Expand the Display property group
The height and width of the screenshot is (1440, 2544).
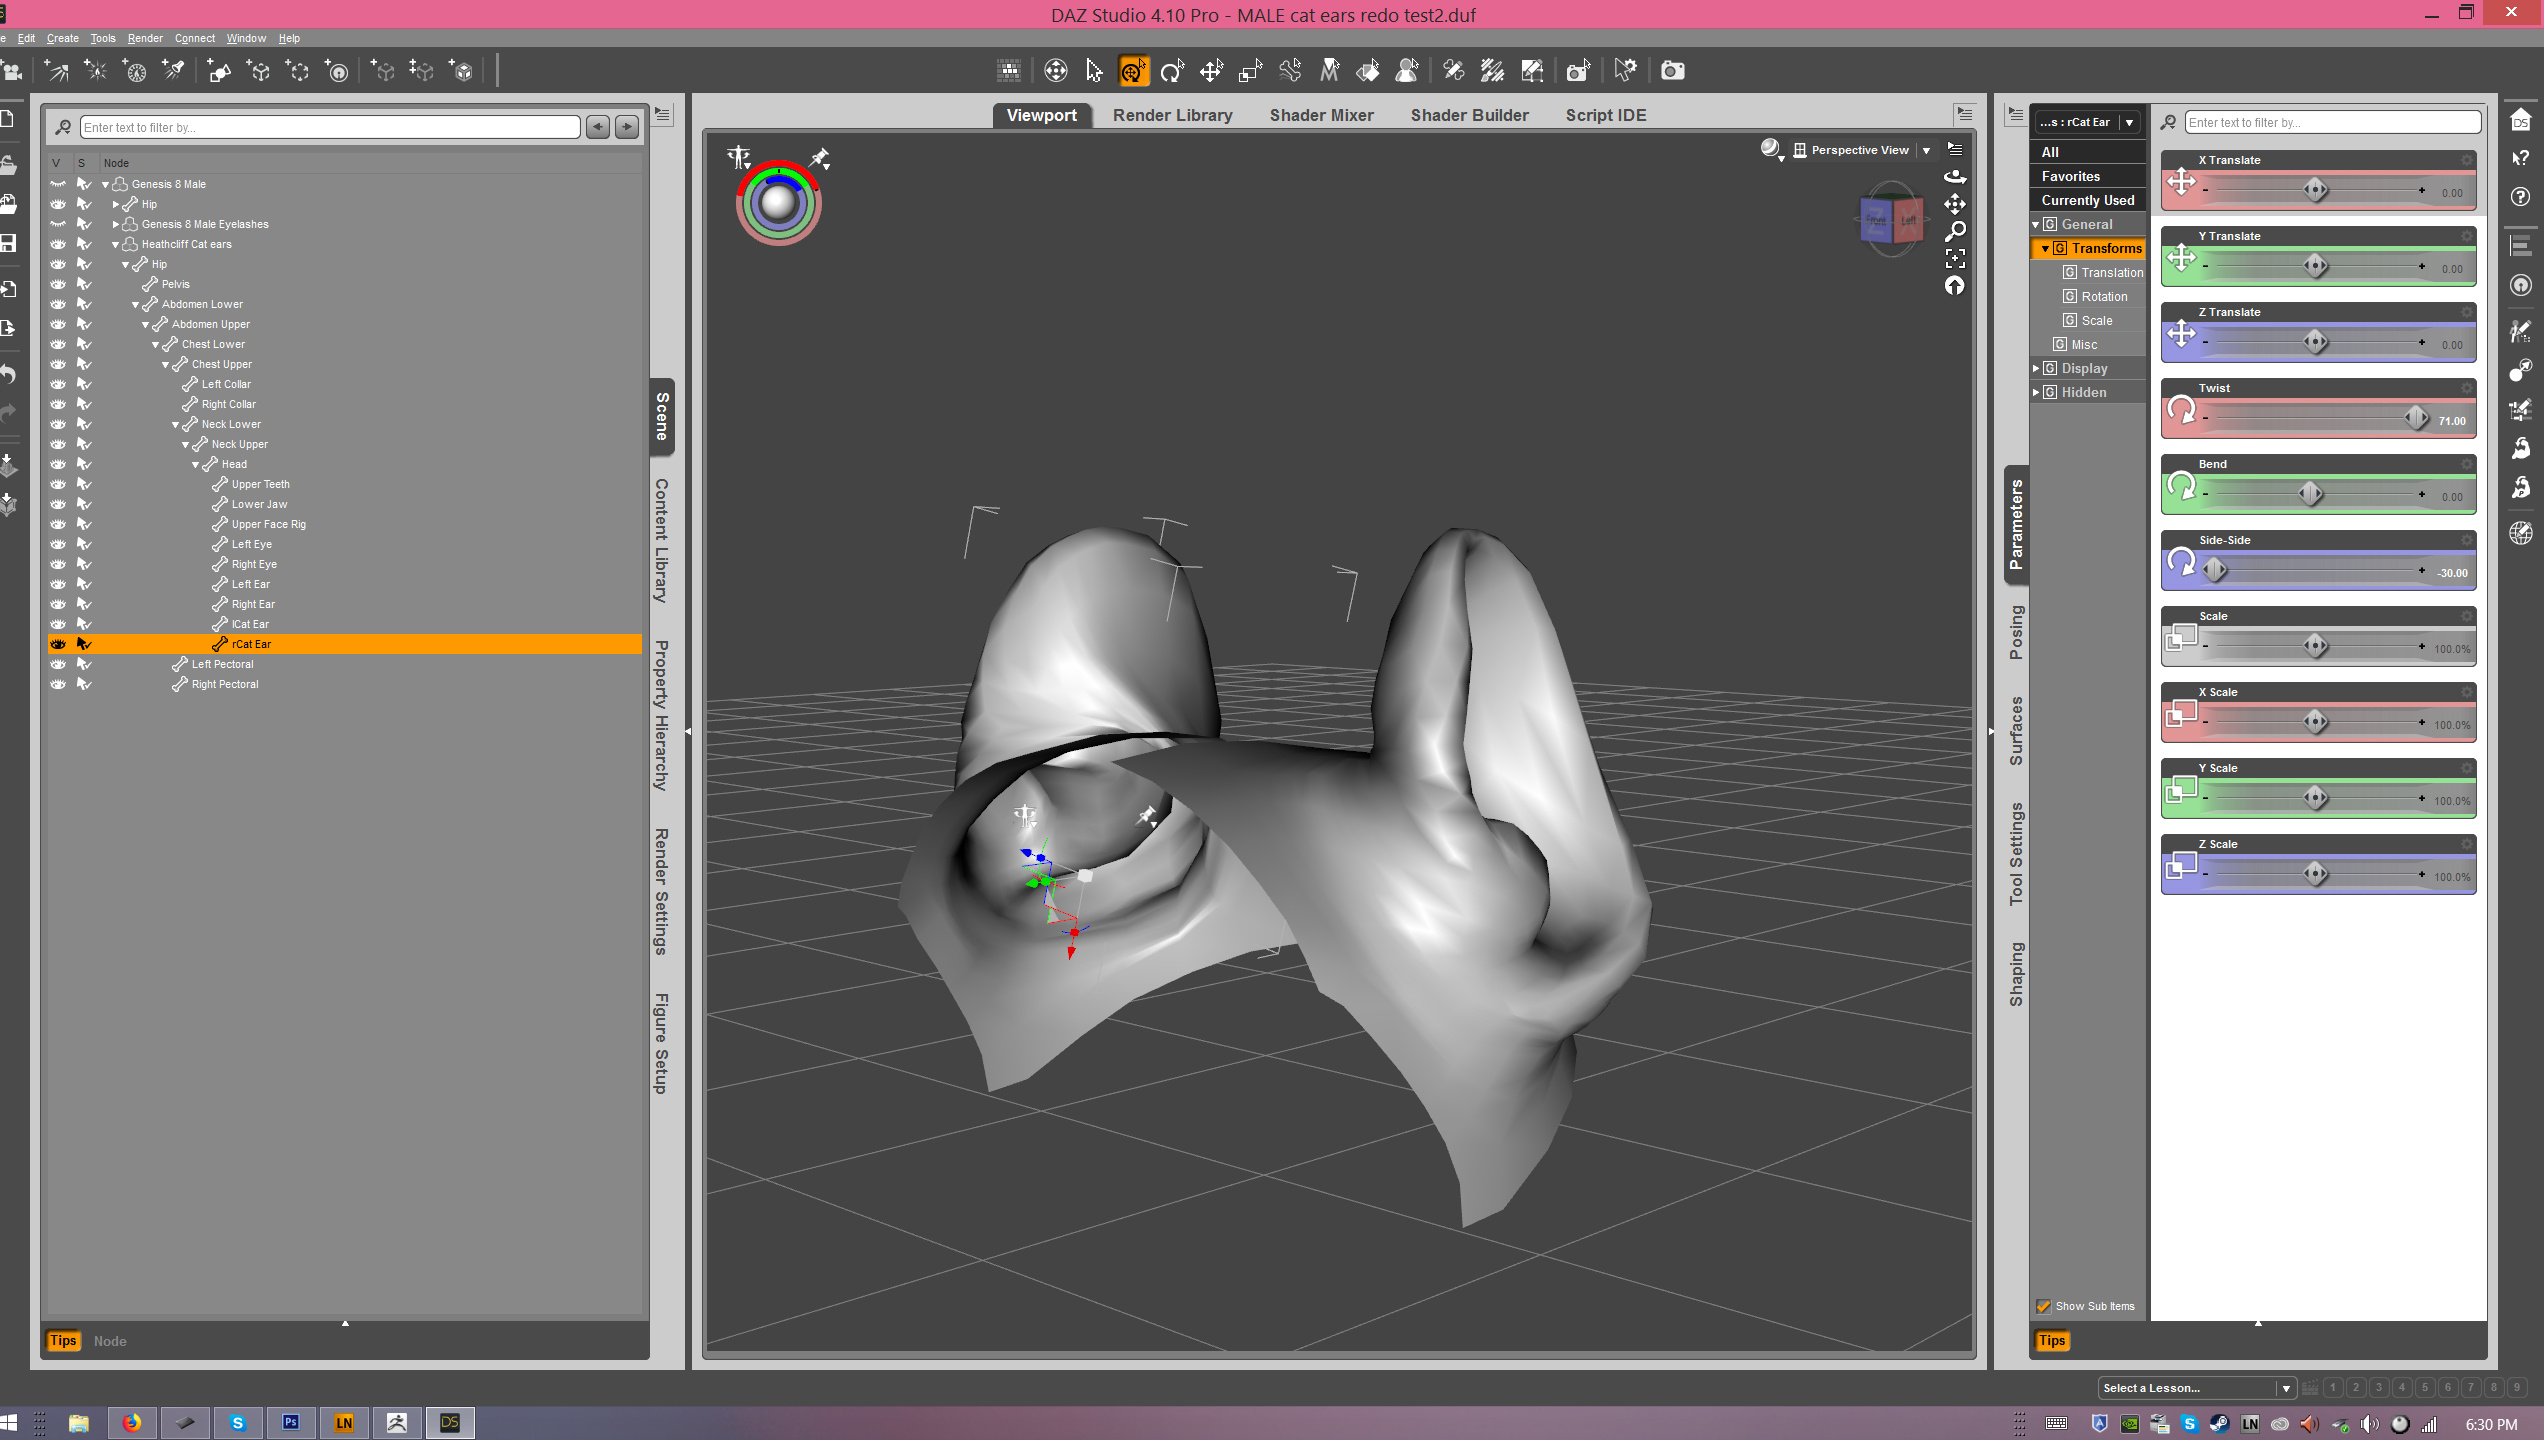click(x=2036, y=368)
